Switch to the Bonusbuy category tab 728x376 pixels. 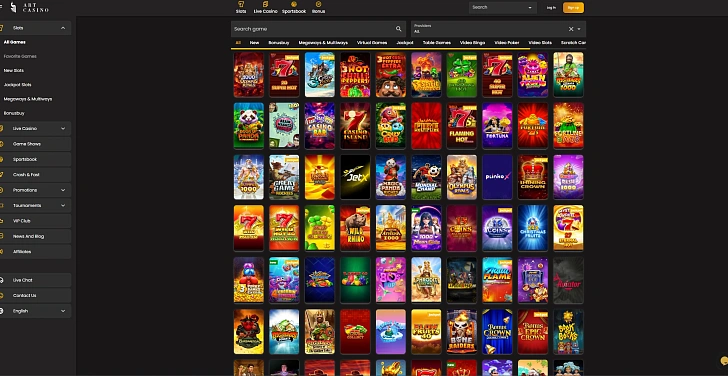279,43
